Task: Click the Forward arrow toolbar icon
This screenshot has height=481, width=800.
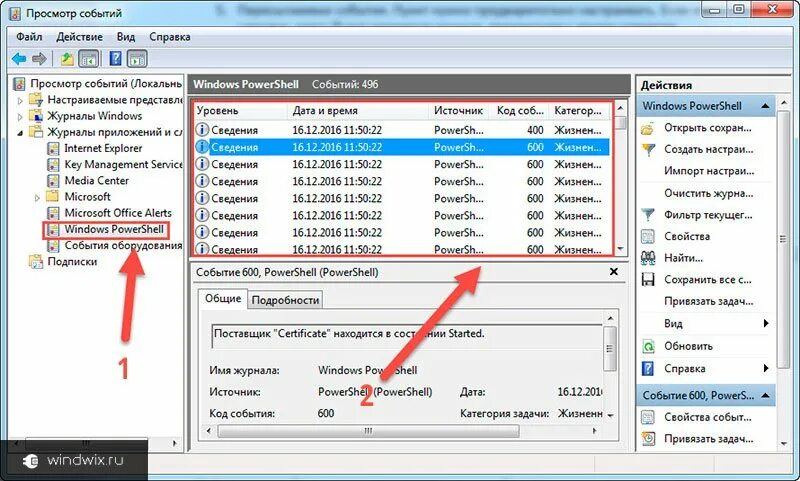Action: [39, 59]
